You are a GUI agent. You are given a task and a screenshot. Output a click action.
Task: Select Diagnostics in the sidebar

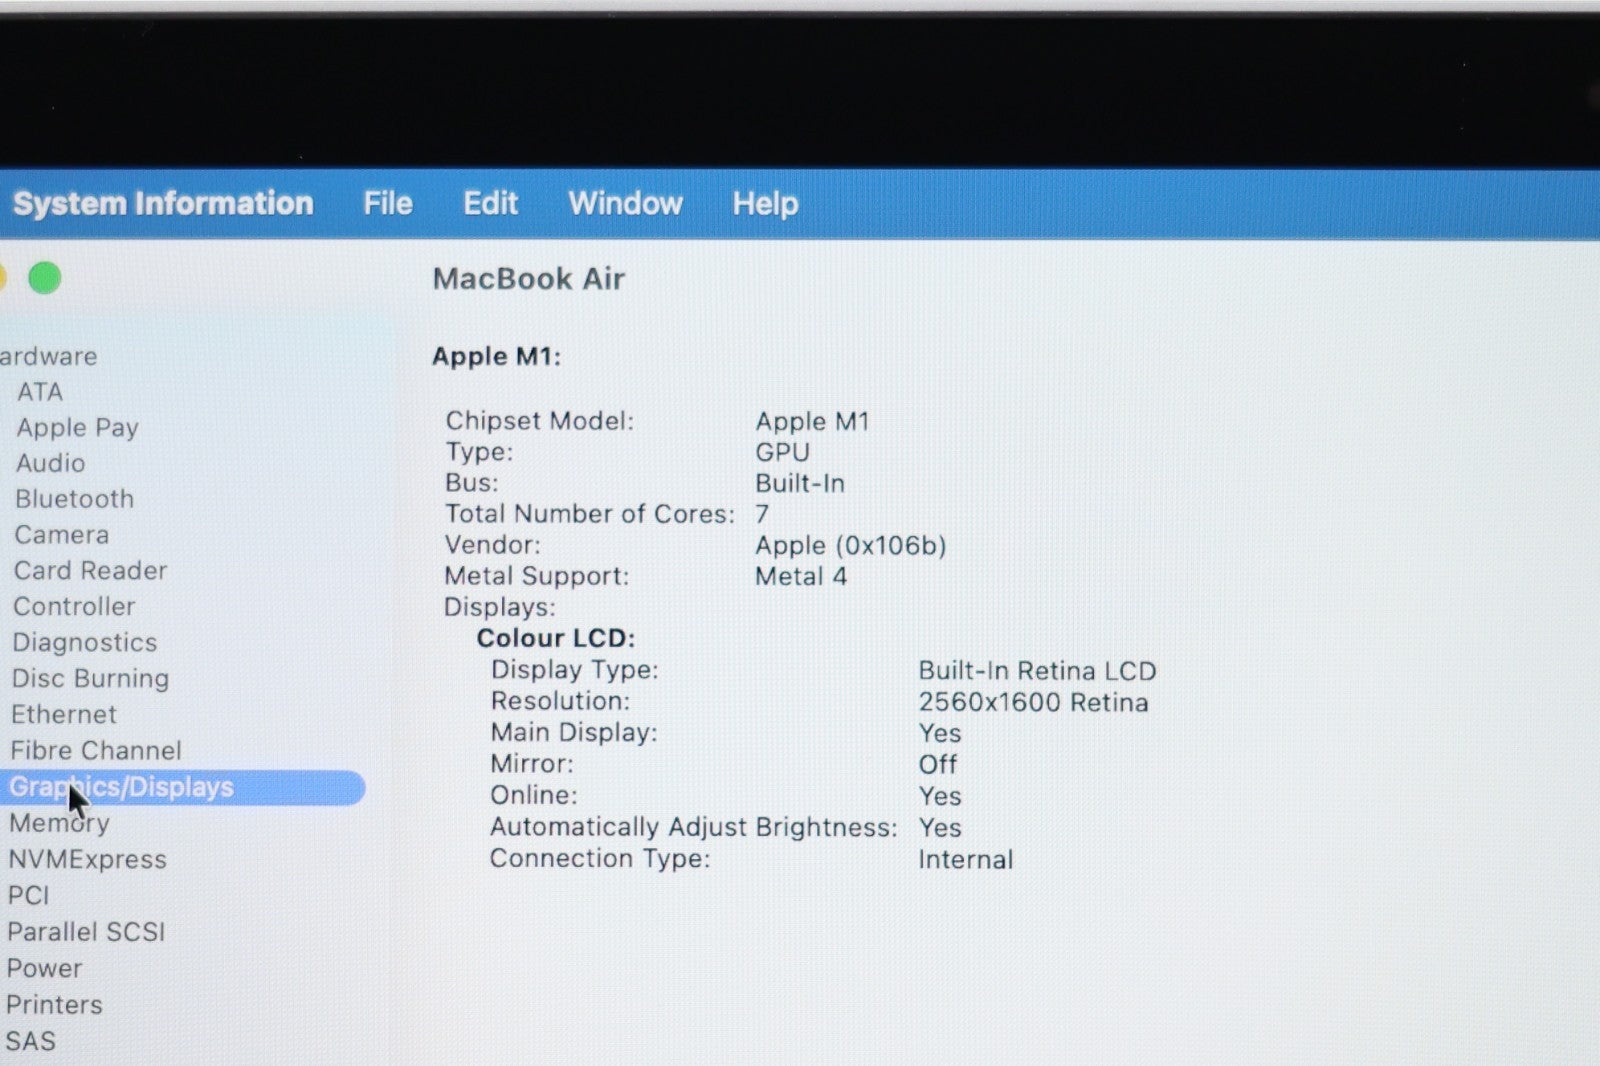85,642
